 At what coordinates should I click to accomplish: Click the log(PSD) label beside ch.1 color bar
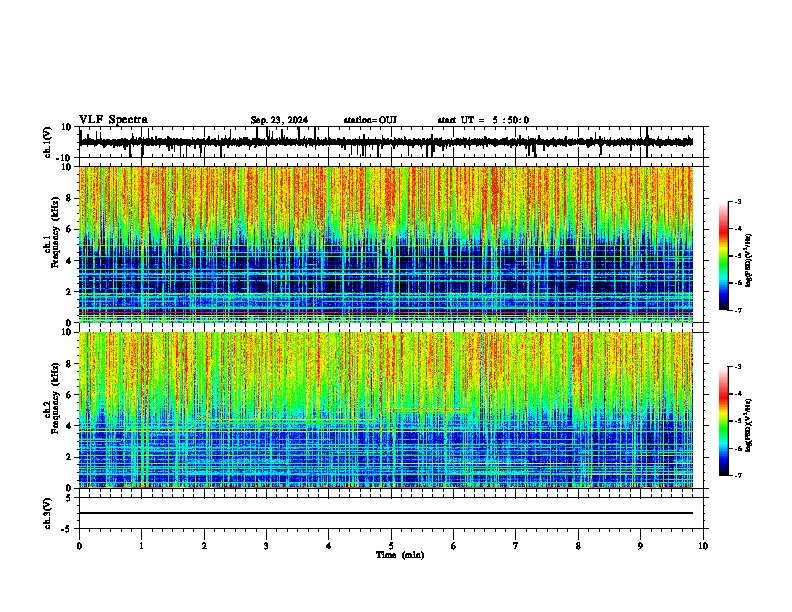point(748,261)
